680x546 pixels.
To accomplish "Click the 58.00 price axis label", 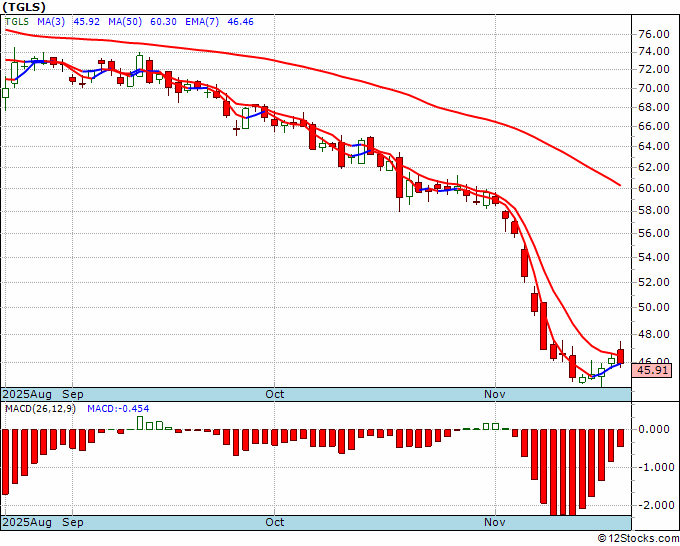I will point(654,210).
